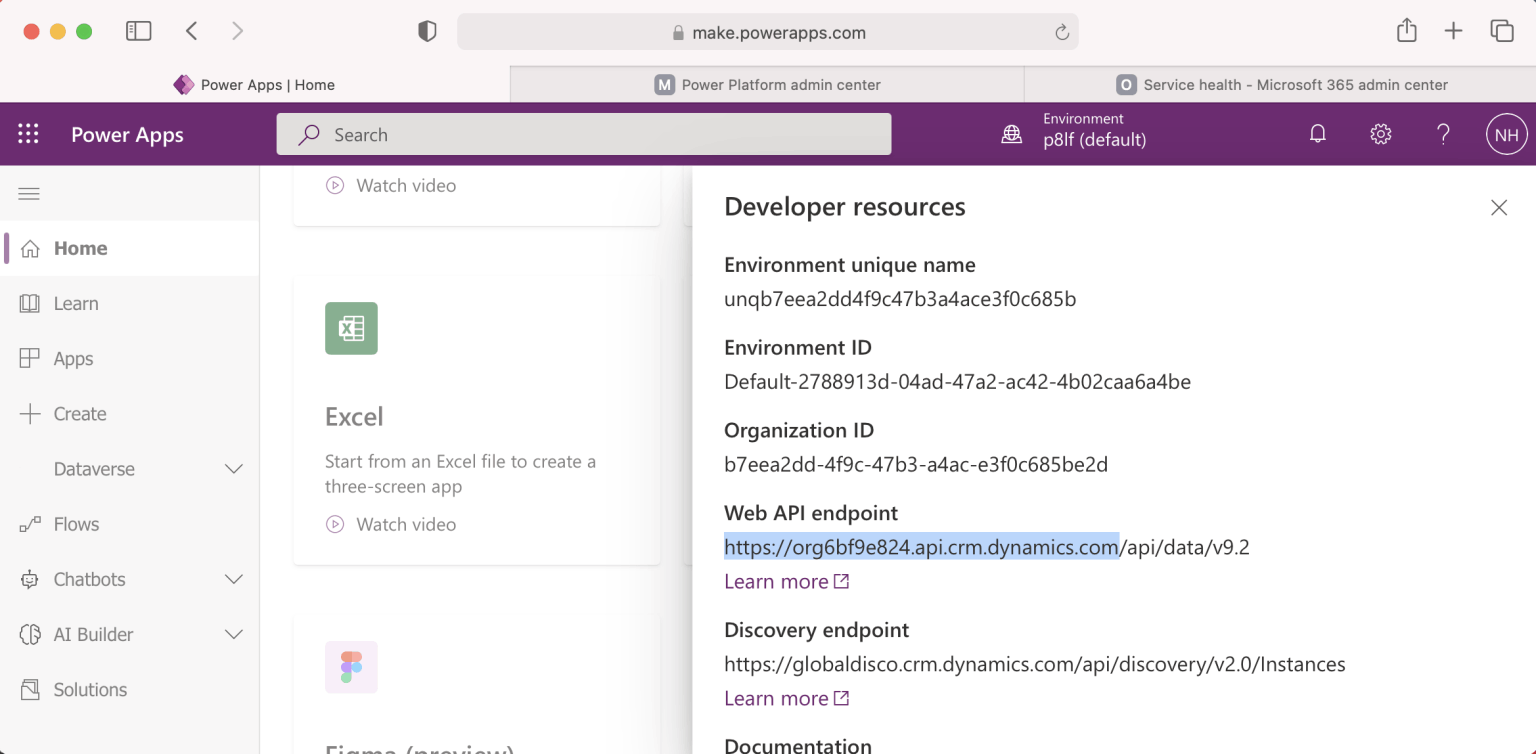Viewport: 1536px width, 754px height.
Task: Close the Developer resources panel
Action: [1498, 208]
